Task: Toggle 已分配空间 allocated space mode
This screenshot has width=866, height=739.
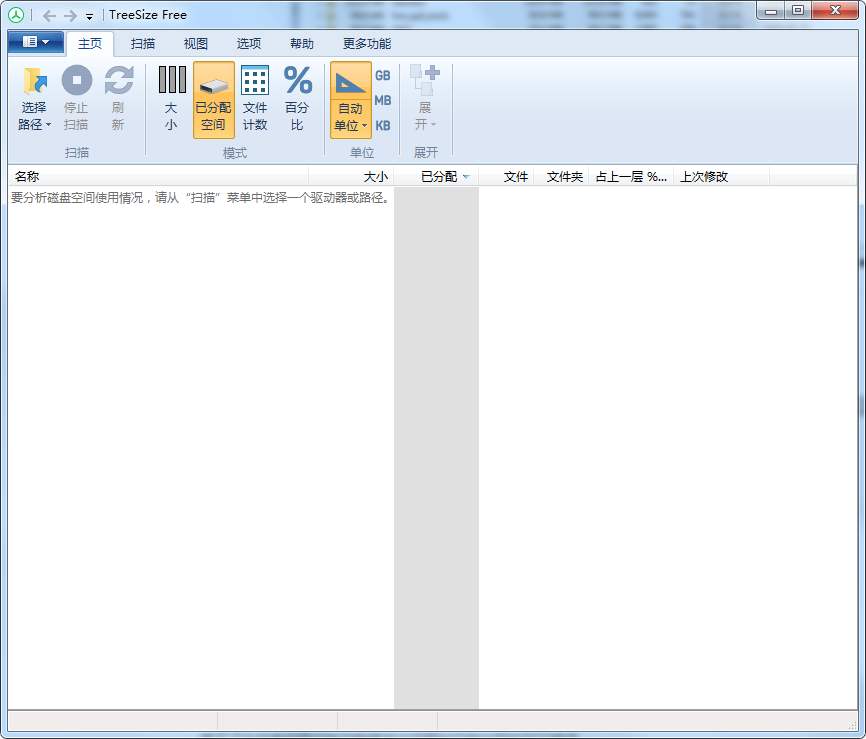Action: point(214,99)
